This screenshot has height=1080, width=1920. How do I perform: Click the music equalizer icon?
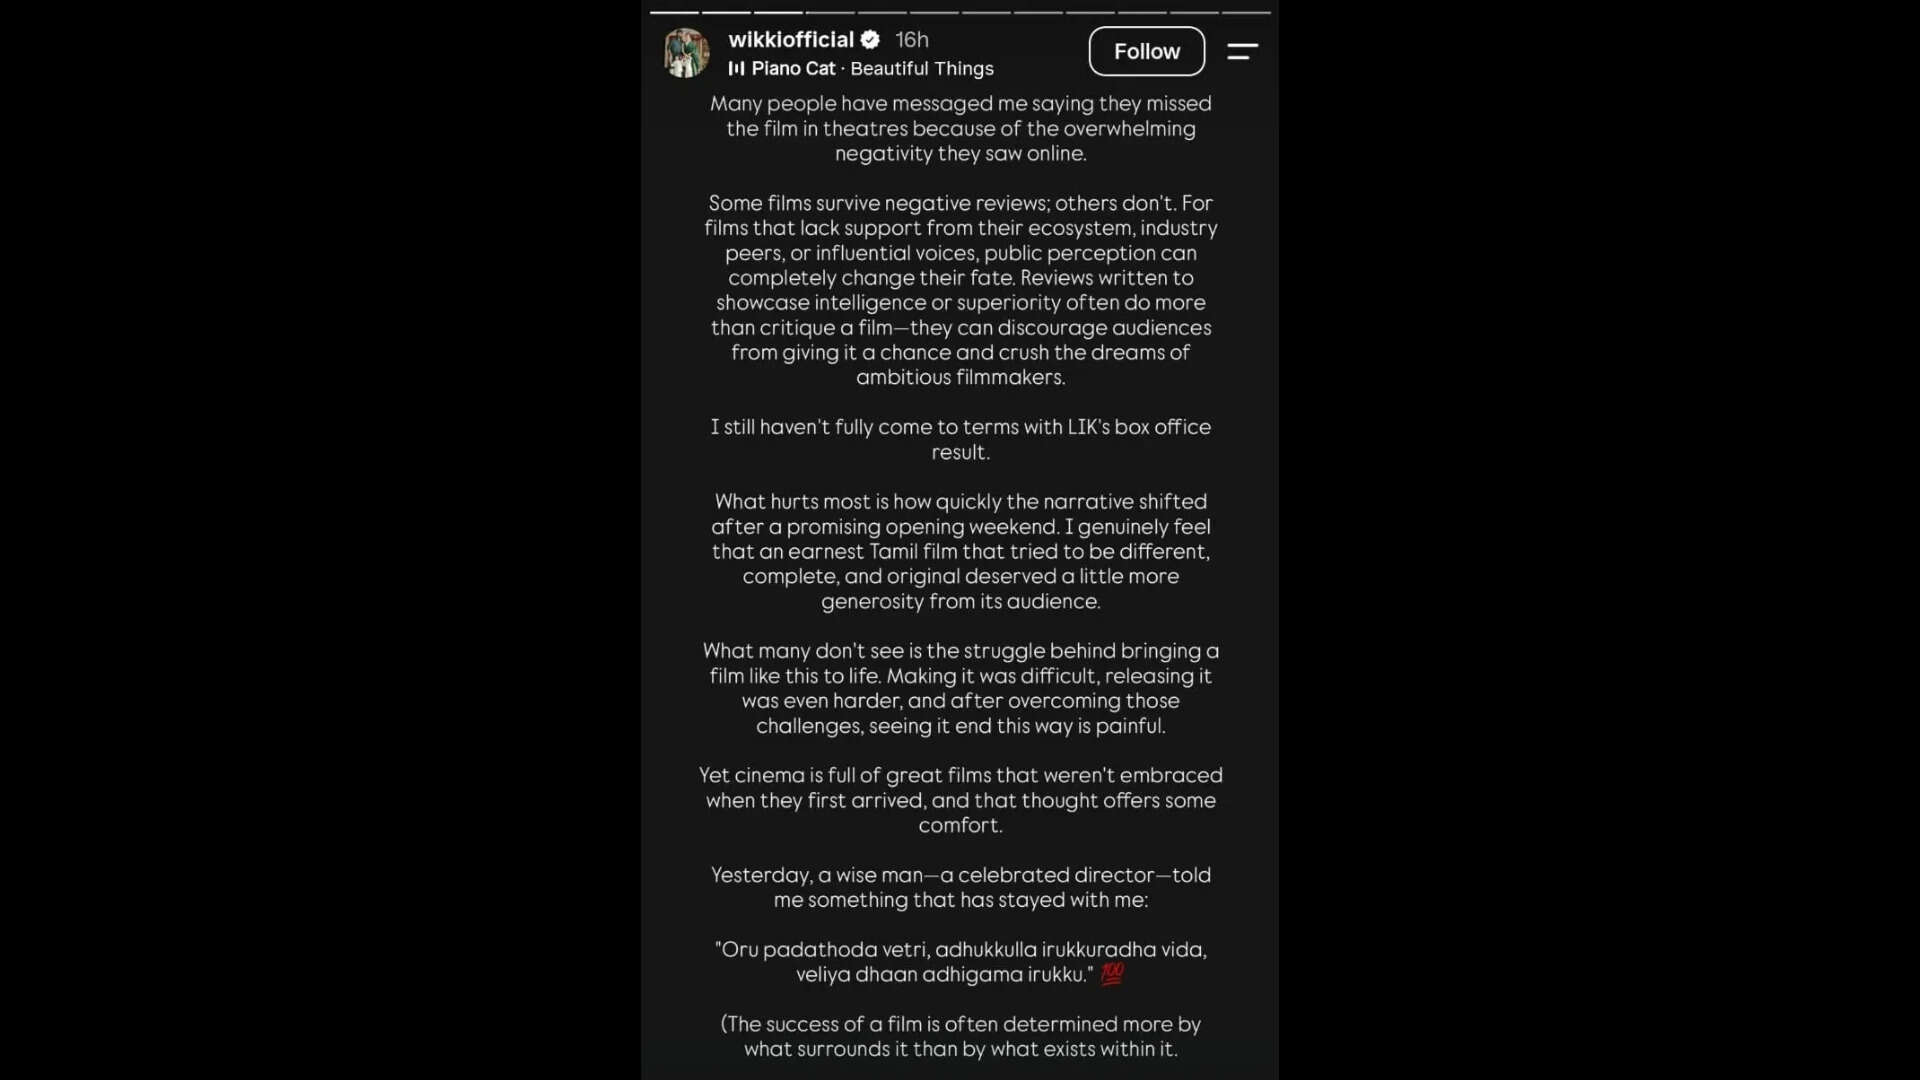(737, 68)
